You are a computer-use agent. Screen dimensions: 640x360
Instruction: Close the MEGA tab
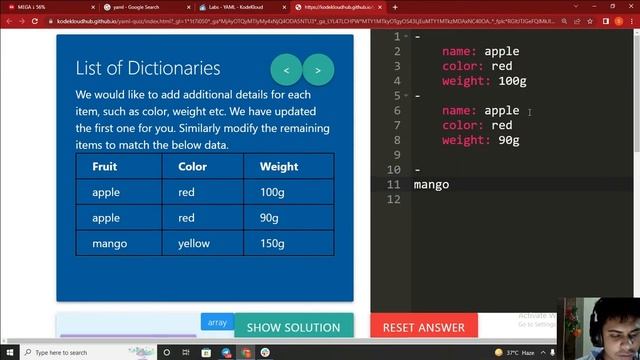coord(93,7)
